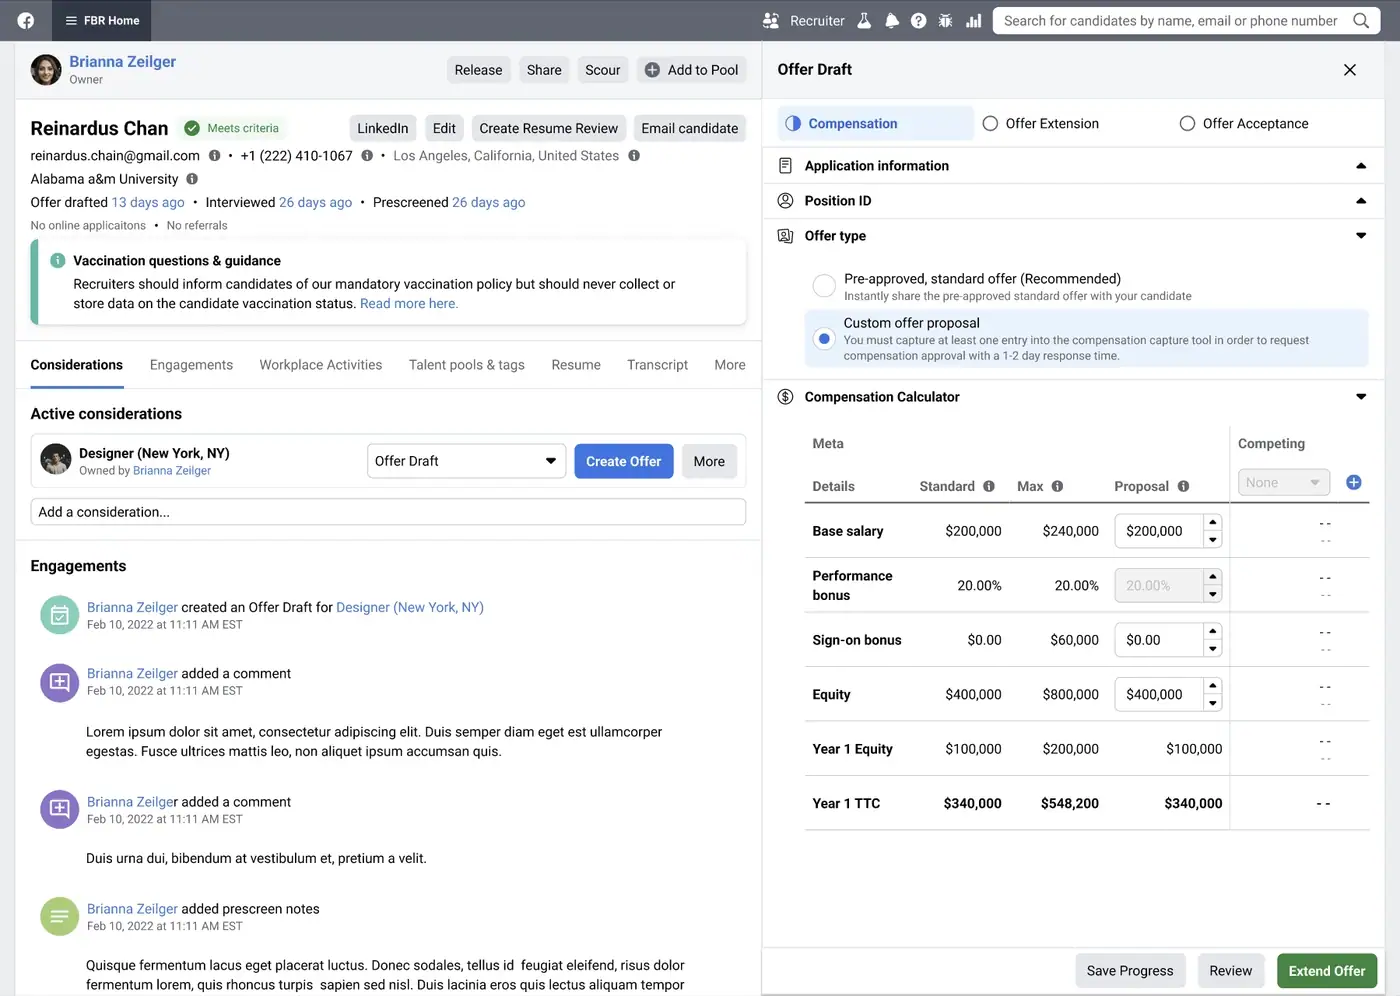This screenshot has height=996, width=1400.
Task: Select Custom offer proposal radio
Action: [x=824, y=339]
